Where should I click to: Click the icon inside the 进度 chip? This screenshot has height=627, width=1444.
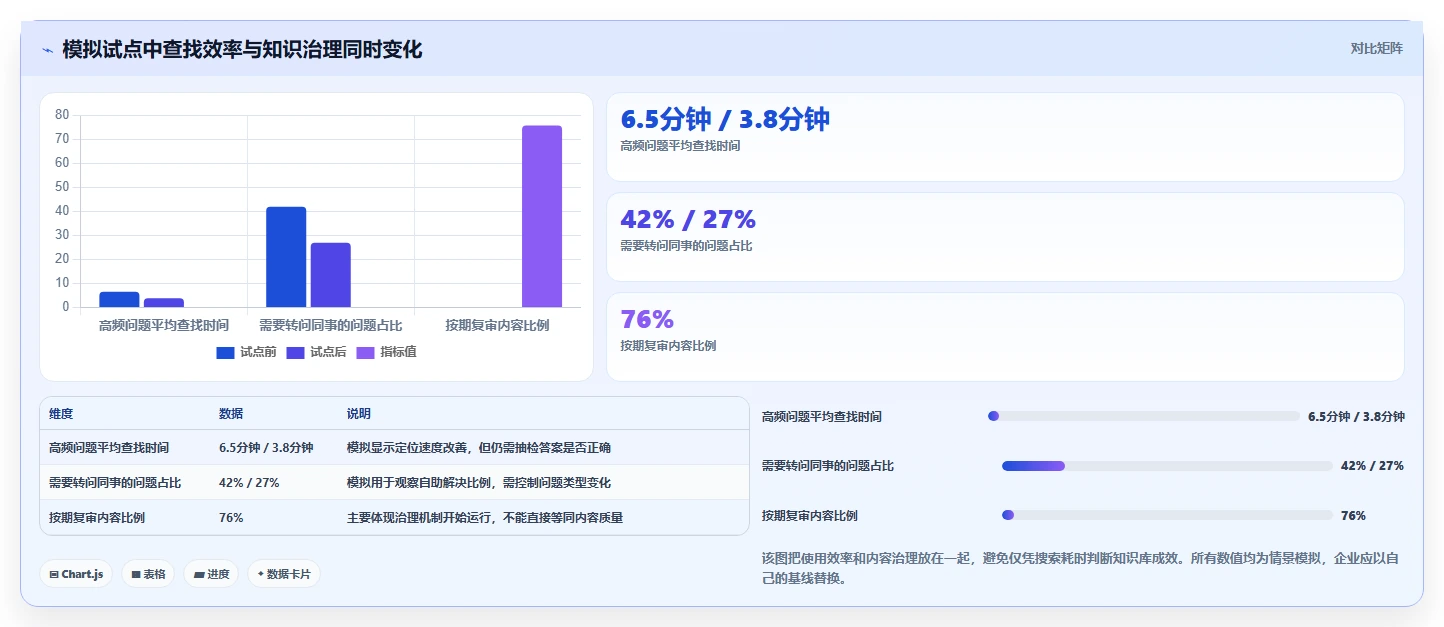click(198, 574)
